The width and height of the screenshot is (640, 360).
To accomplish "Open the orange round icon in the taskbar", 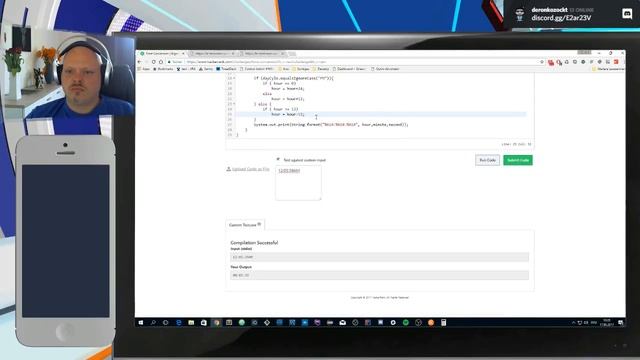I will tap(431, 322).
